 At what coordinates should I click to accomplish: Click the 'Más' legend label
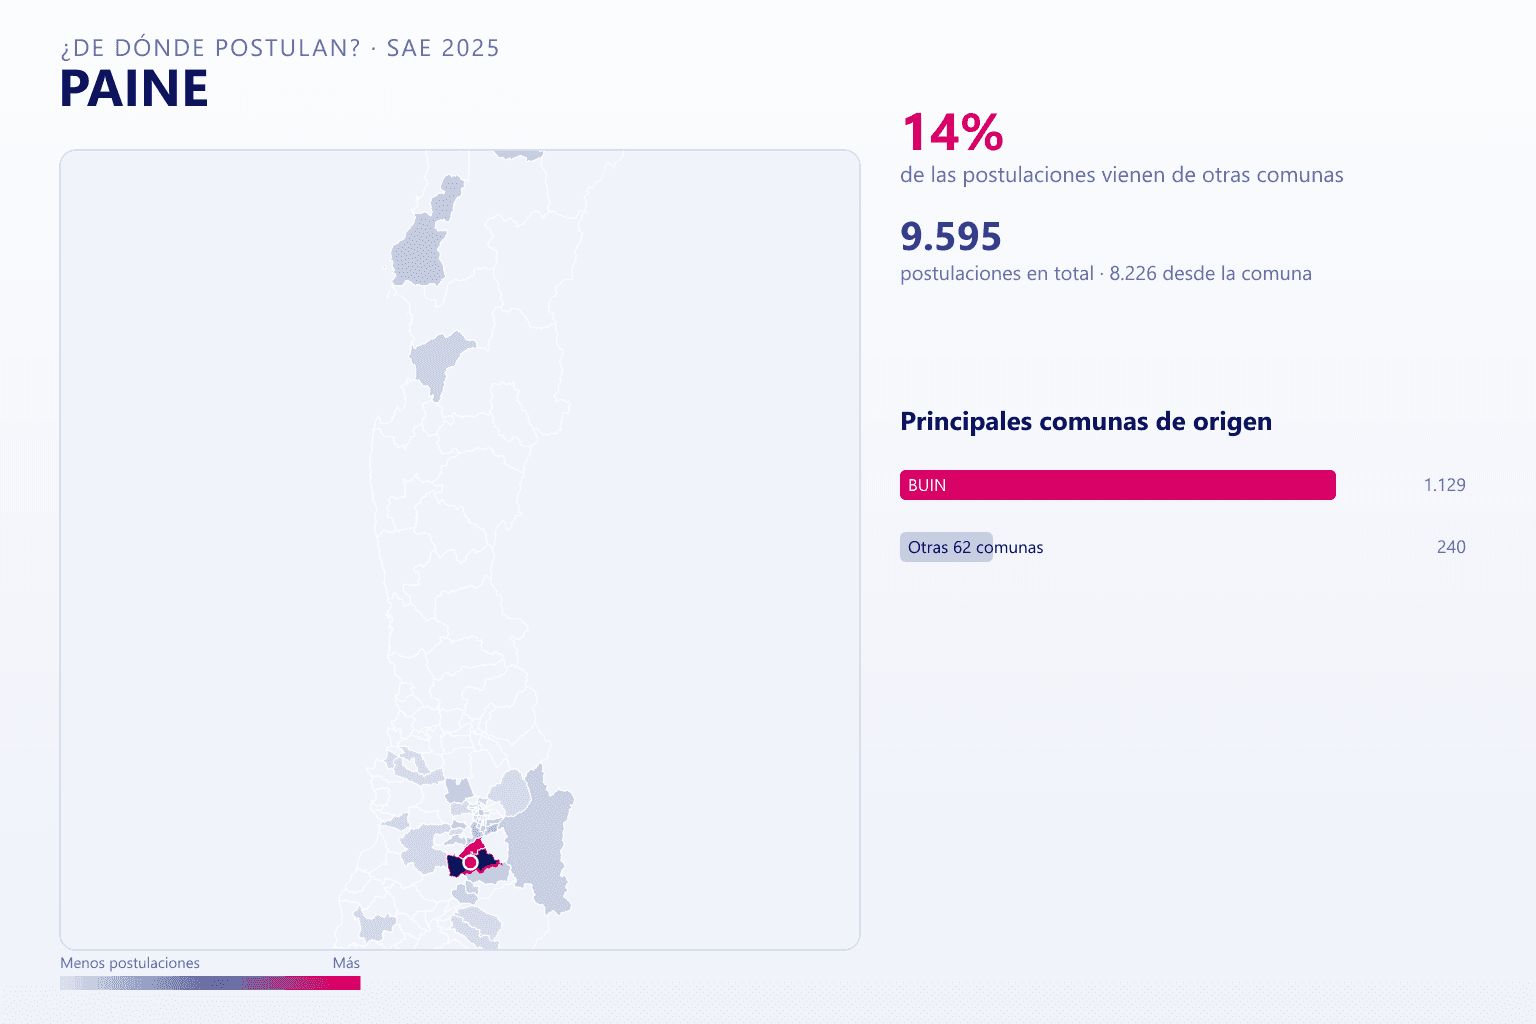[x=346, y=963]
